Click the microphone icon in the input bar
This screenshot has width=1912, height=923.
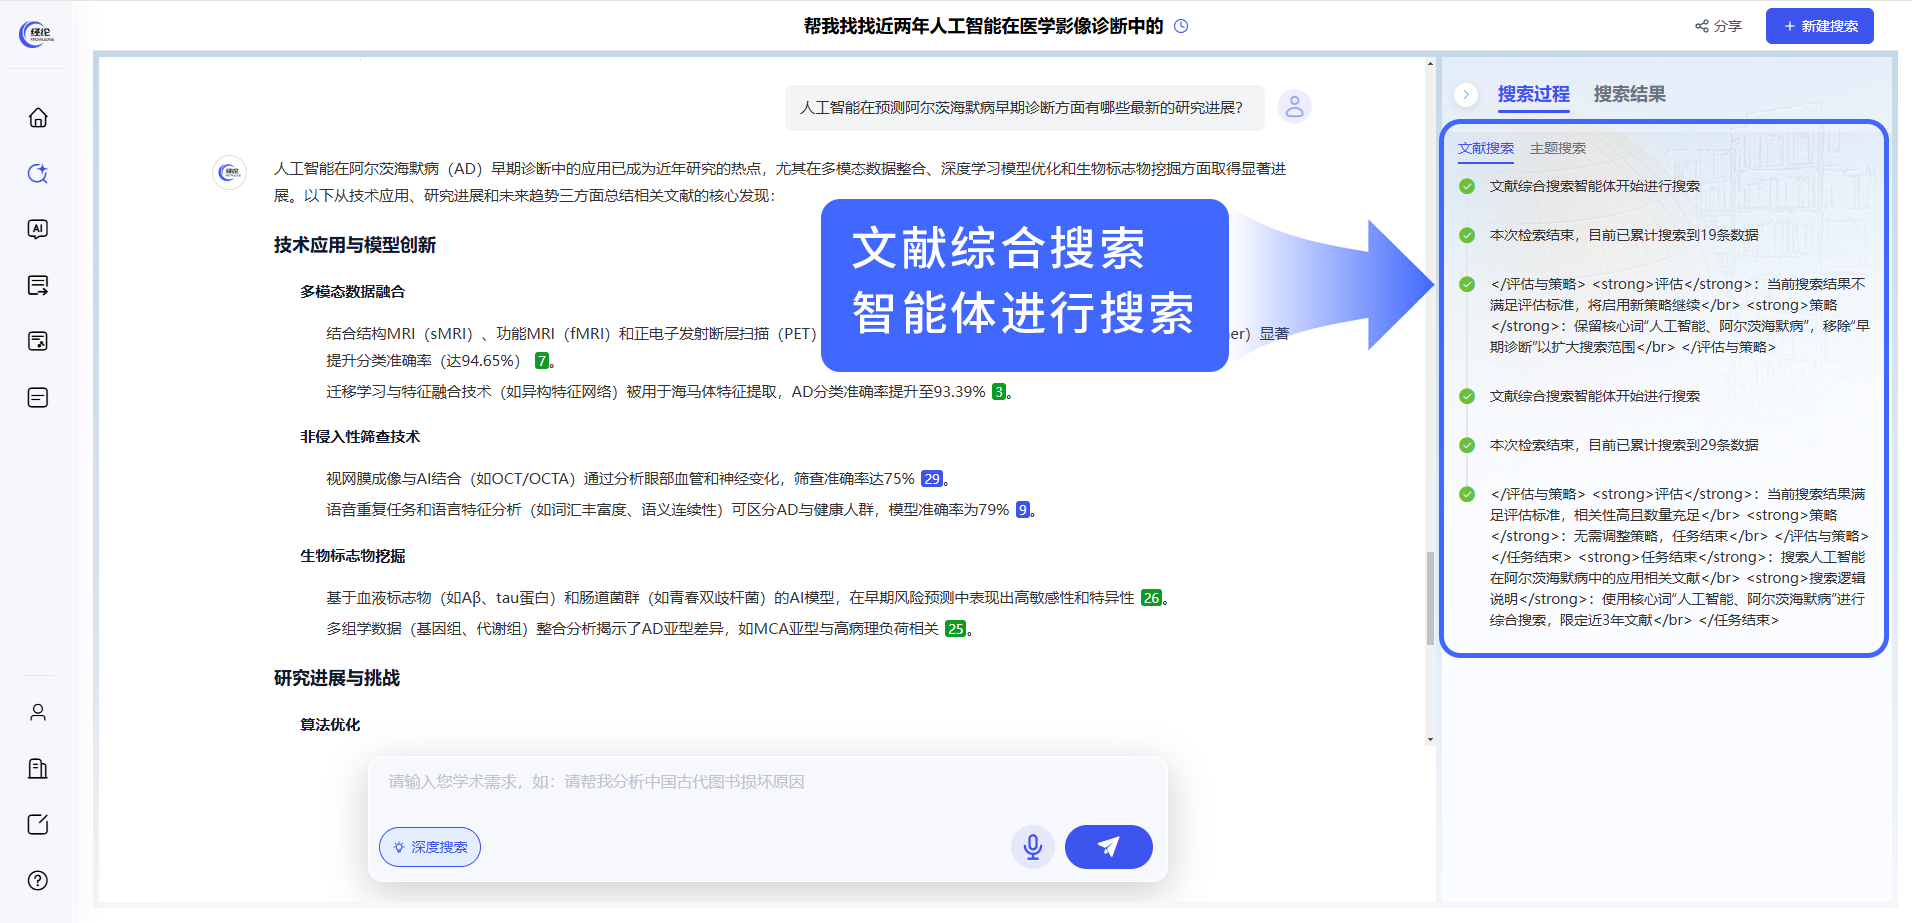pyautogui.click(x=1033, y=846)
